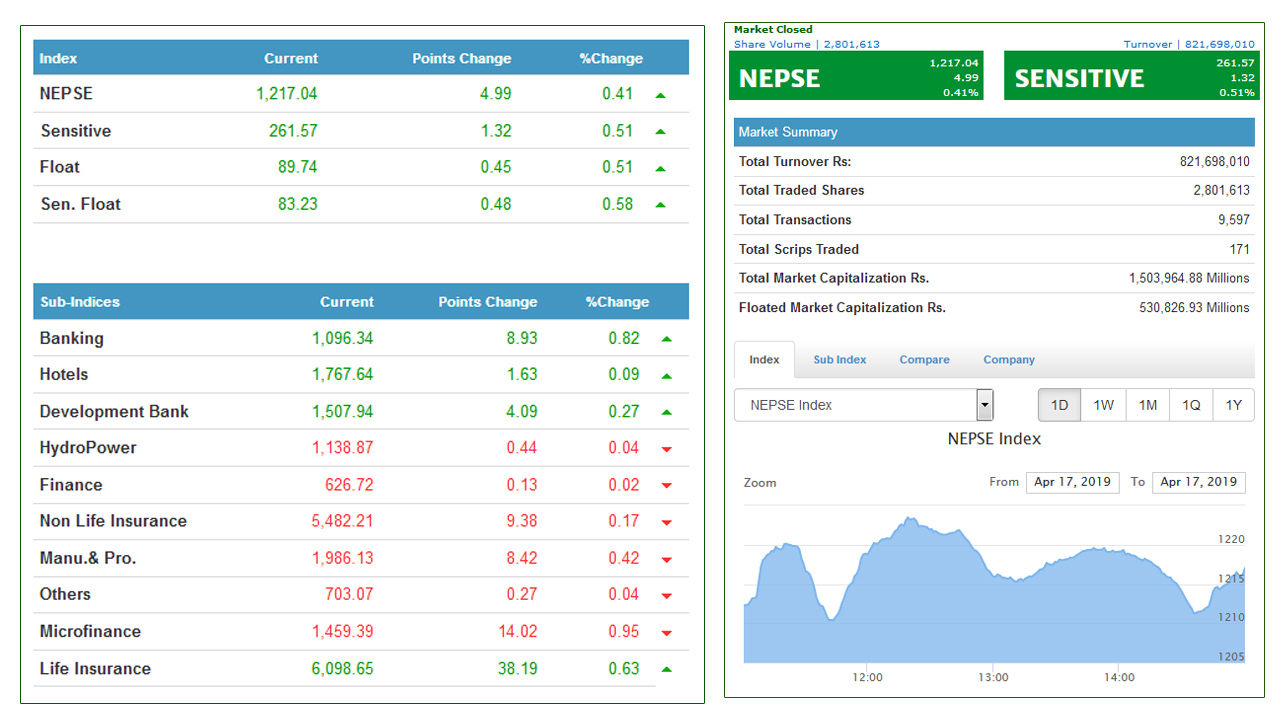Screen dimensions: 1286x720
Task: Click the Finance sub-index name
Action: pyautogui.click(x=71, y=484)
